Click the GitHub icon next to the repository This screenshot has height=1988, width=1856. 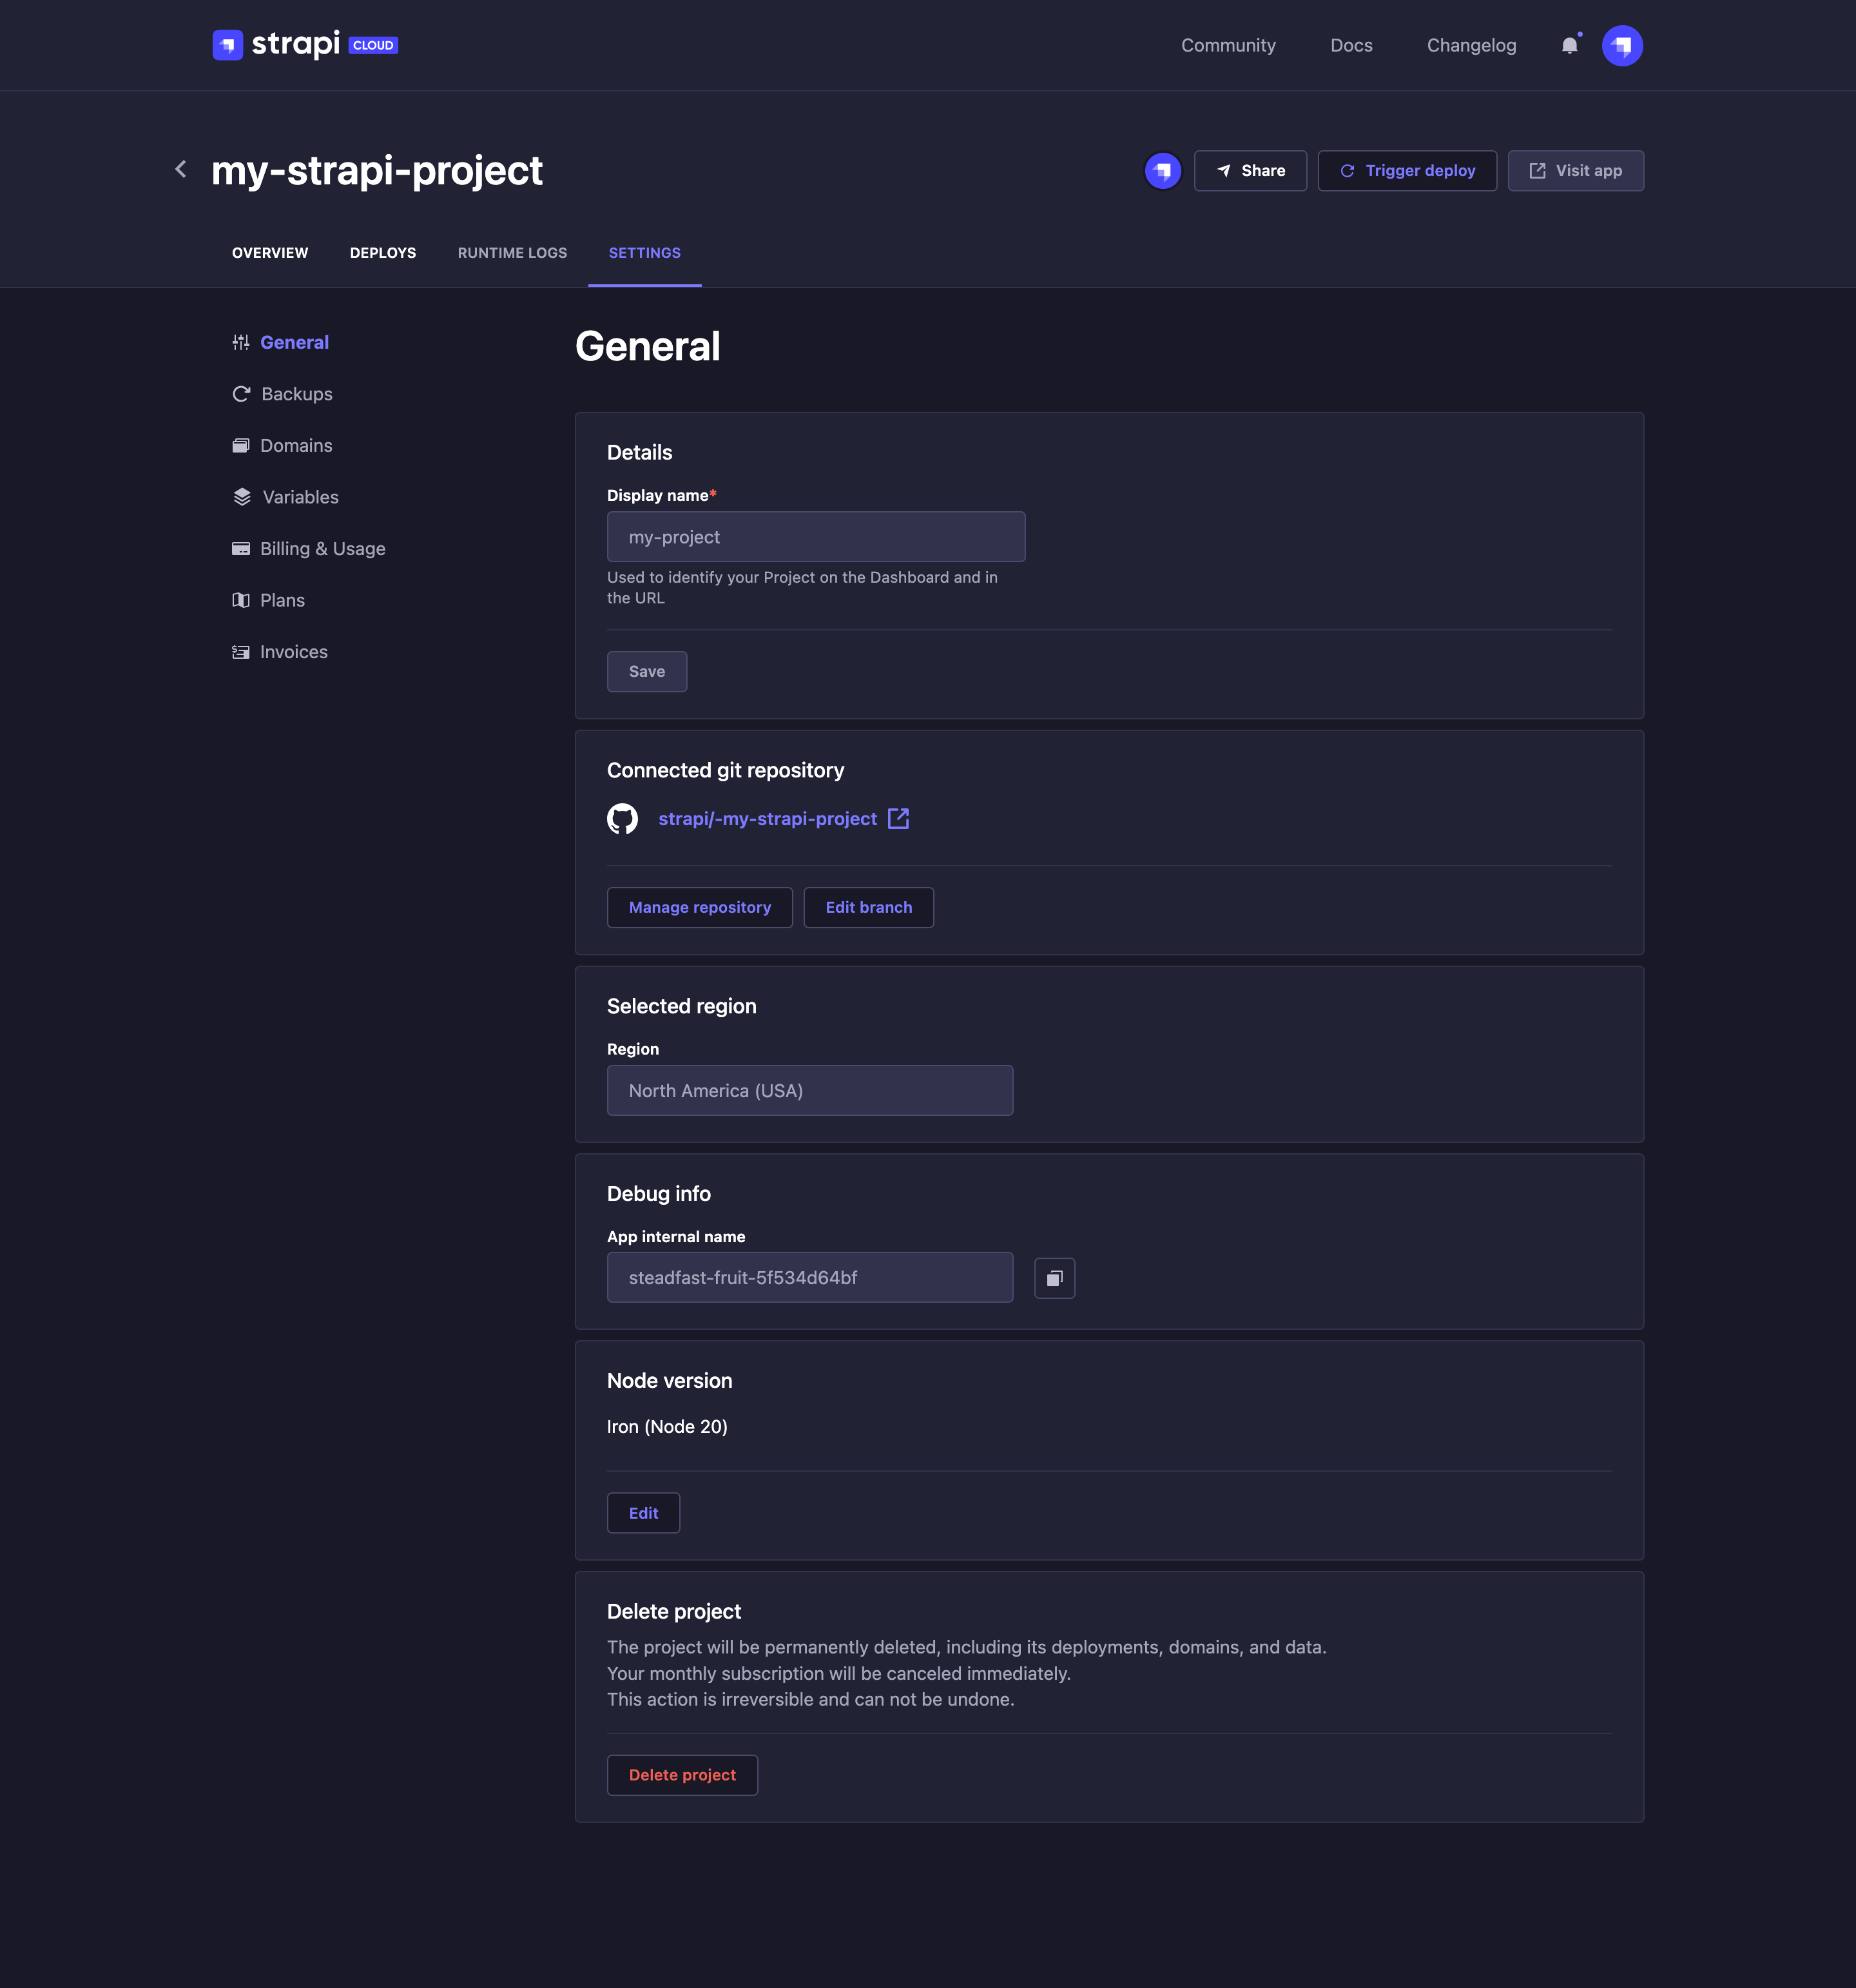pos(623,818)
